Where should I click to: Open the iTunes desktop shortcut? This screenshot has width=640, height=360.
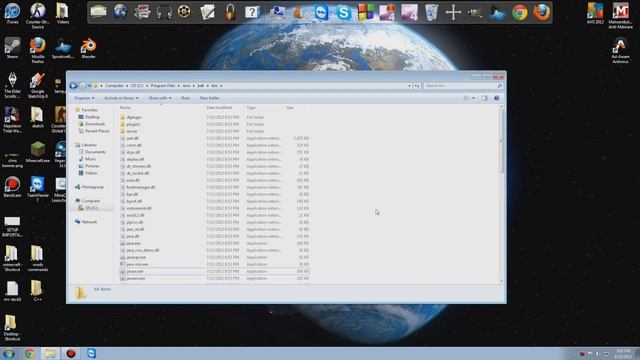[12, 13]
